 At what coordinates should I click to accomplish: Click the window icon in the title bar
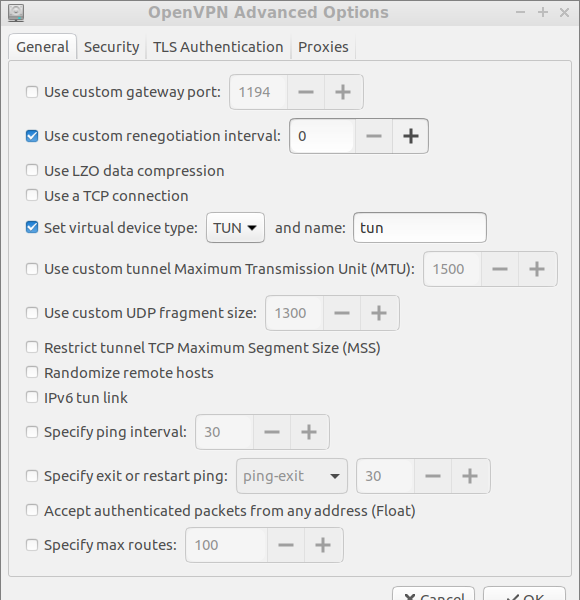tap(16, 13)
